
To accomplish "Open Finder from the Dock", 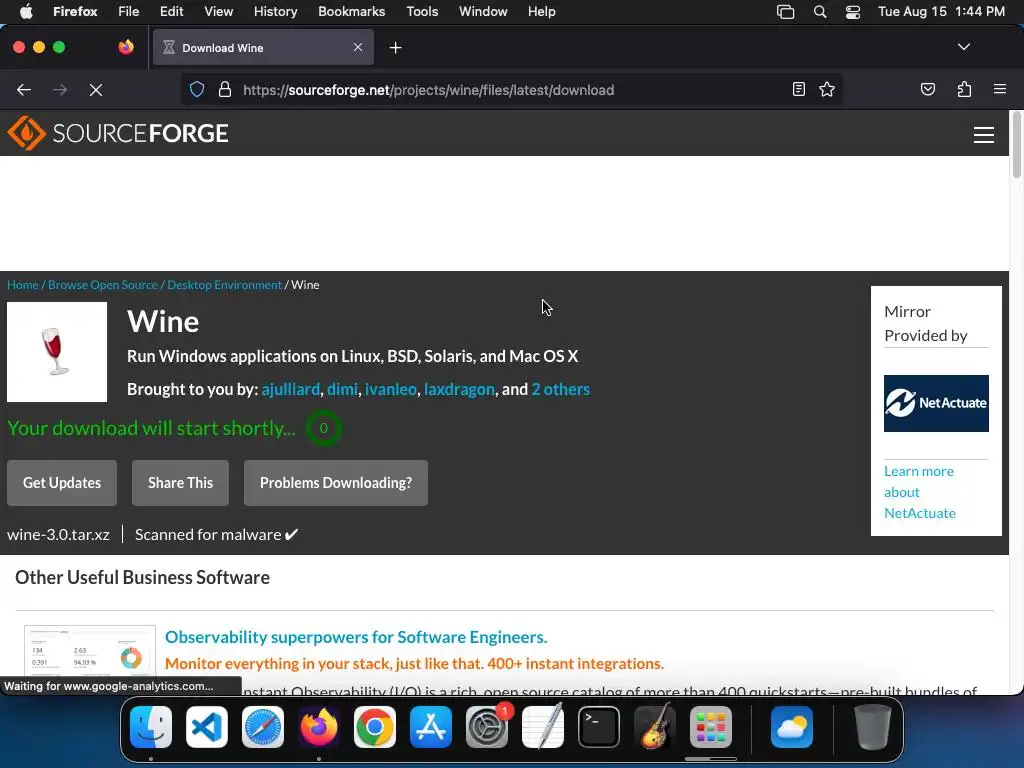I will (151, 727).
